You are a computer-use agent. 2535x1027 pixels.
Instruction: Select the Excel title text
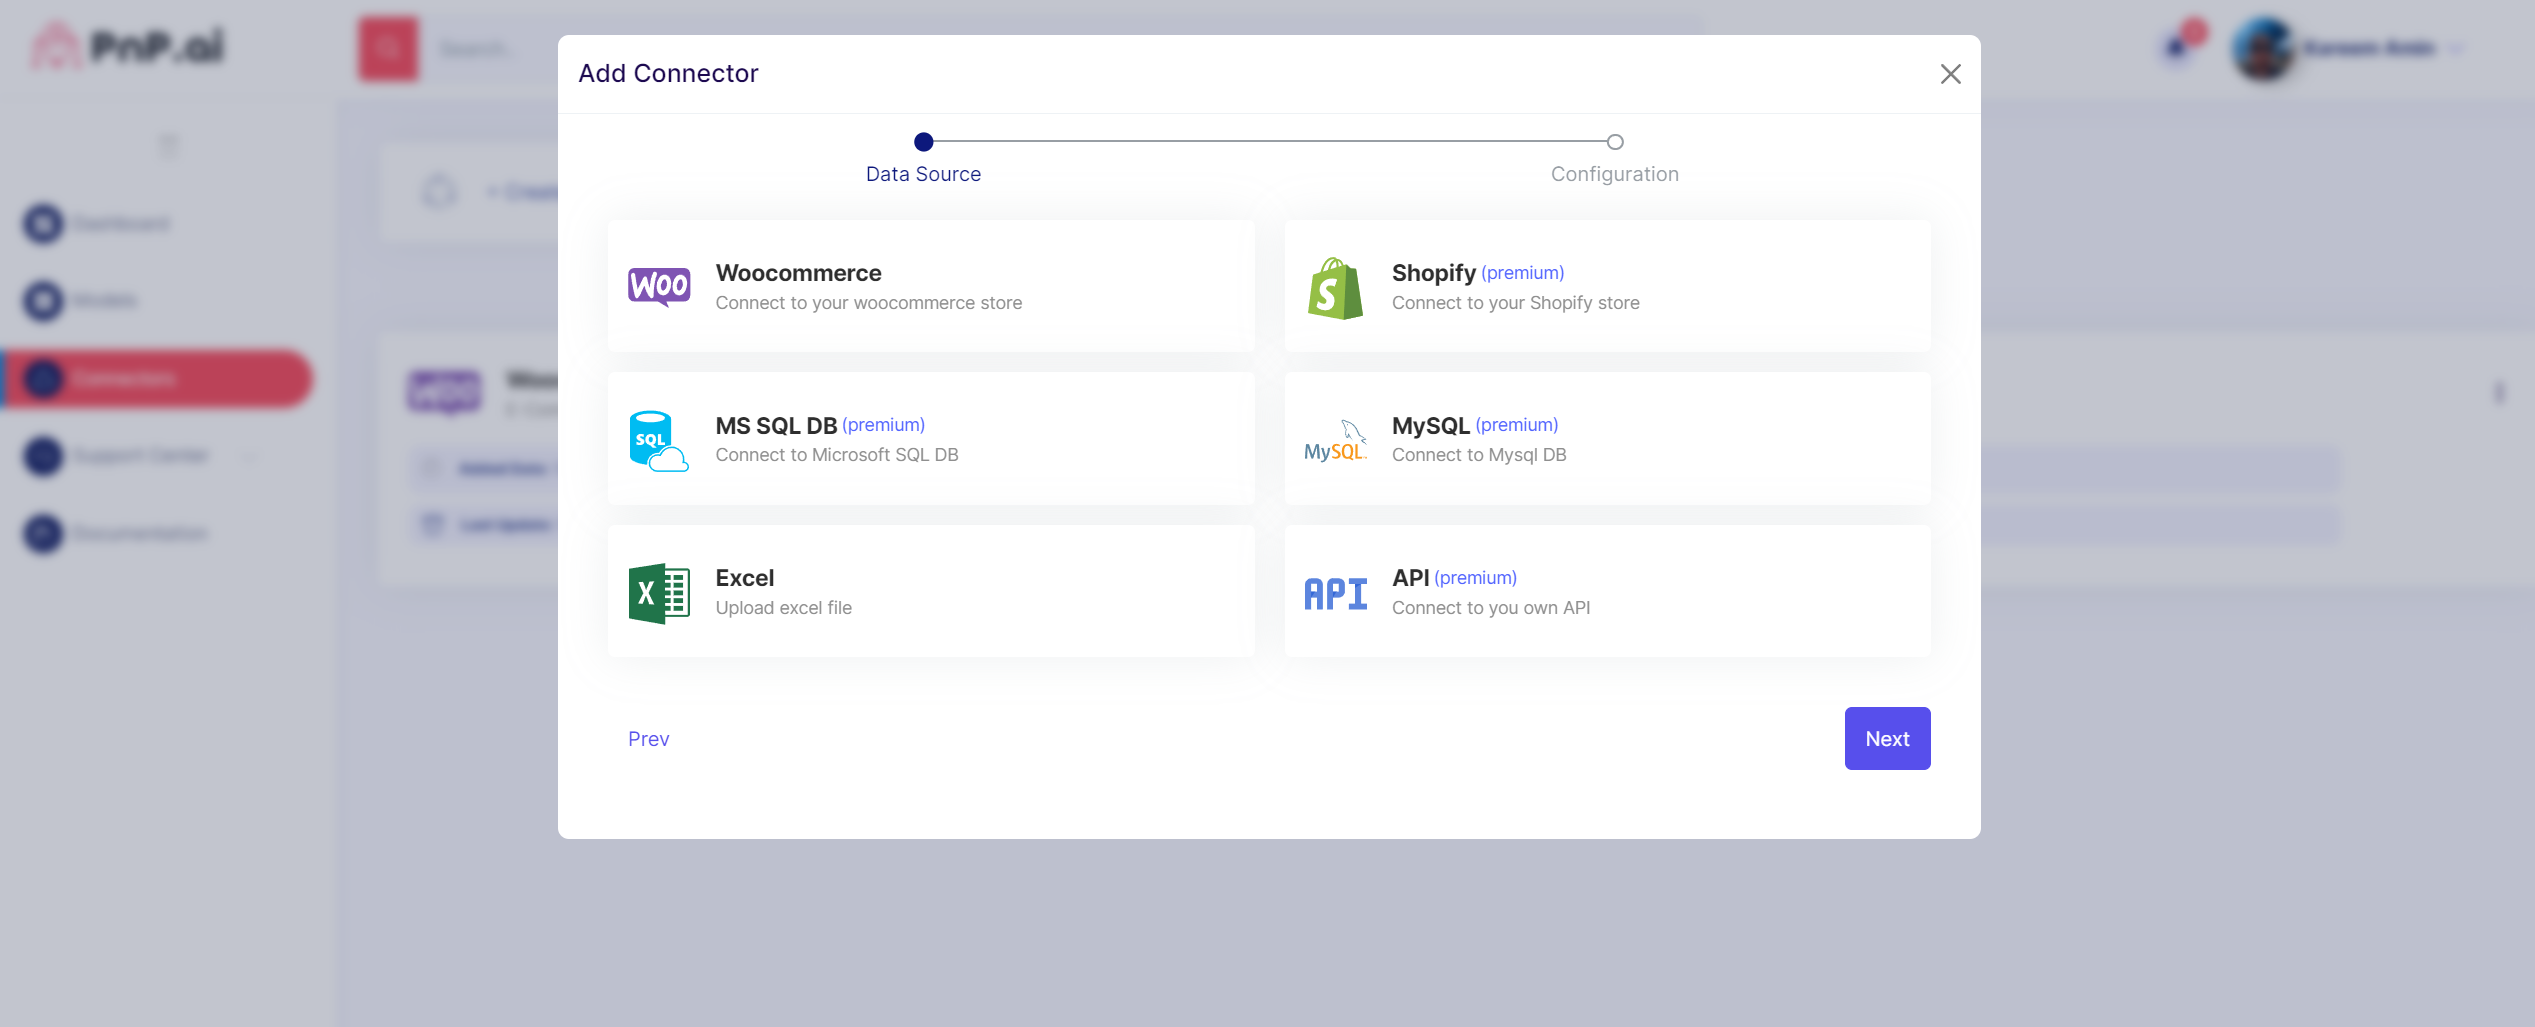click(745, 578)
